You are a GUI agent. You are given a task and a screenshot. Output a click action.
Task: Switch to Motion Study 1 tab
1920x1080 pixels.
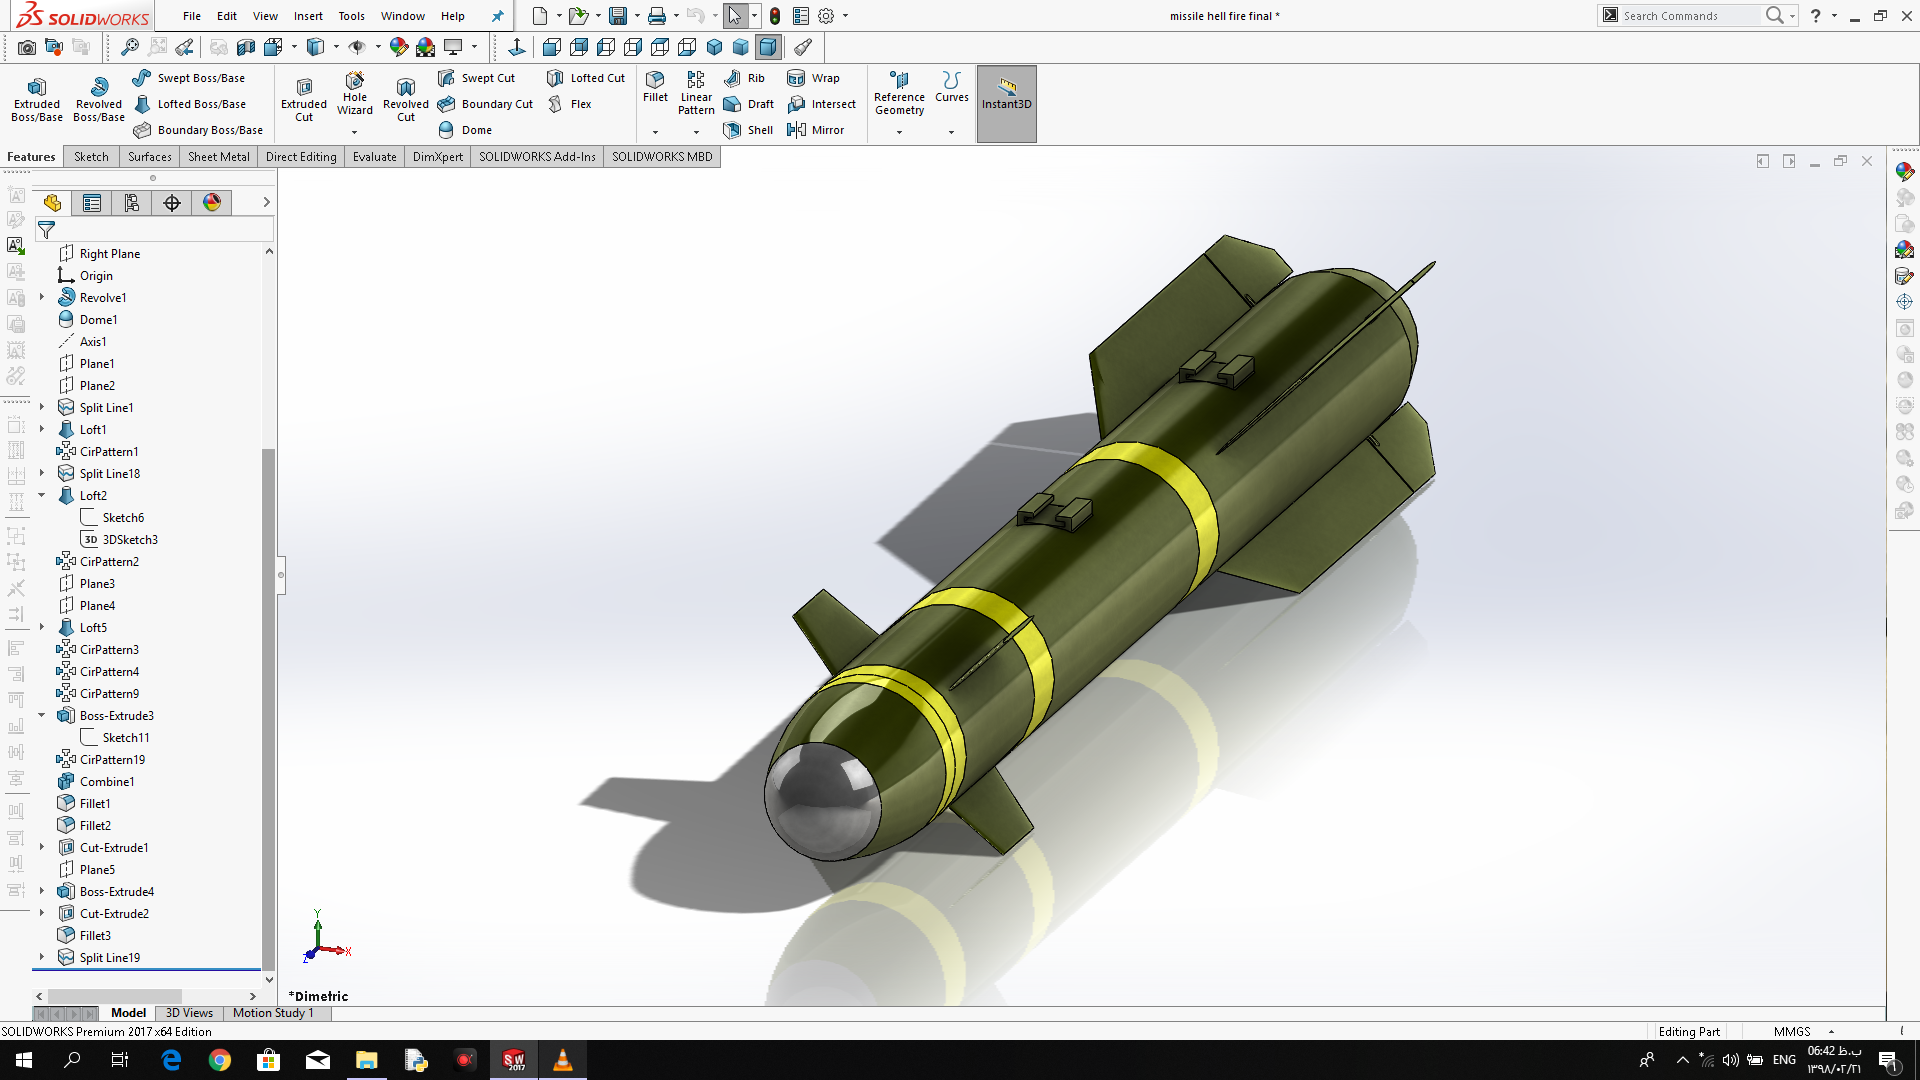click(x=273, y=1013)
